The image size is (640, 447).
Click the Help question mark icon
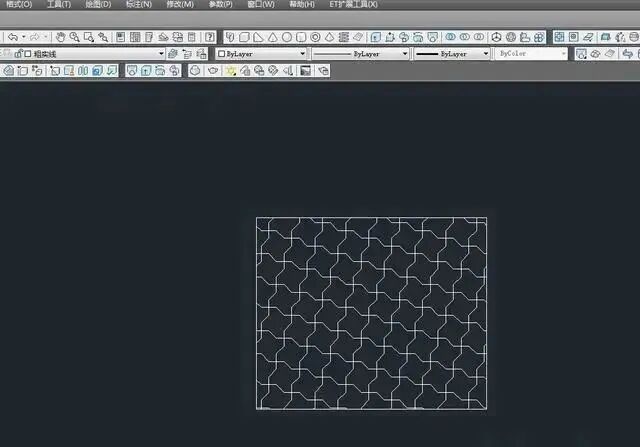(x=210, y=37)
